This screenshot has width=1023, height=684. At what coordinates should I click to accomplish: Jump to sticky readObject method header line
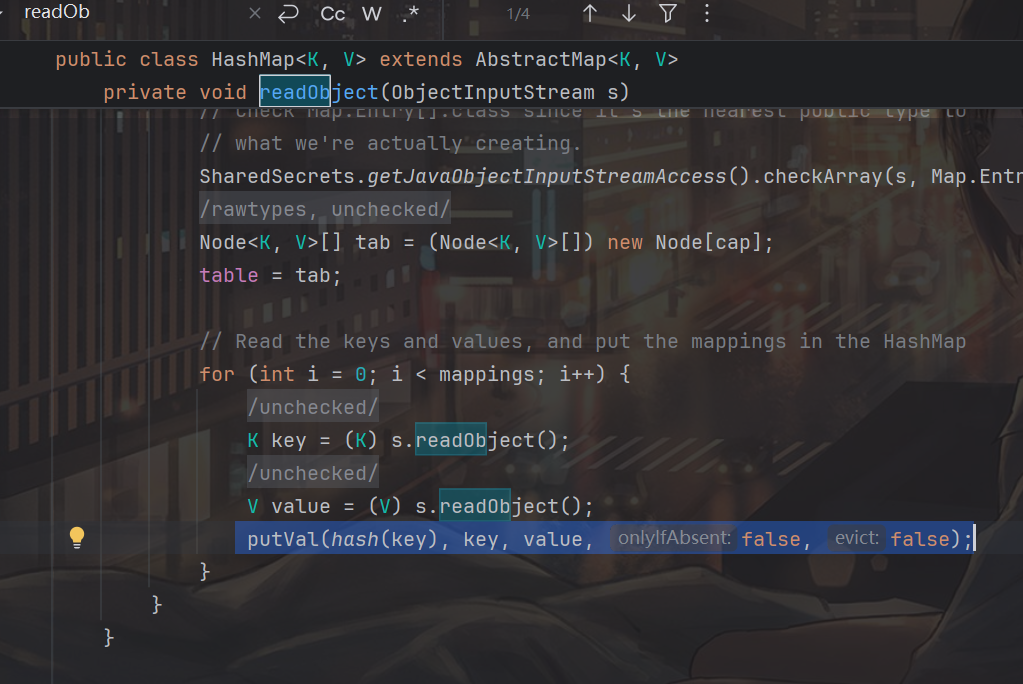366,92
